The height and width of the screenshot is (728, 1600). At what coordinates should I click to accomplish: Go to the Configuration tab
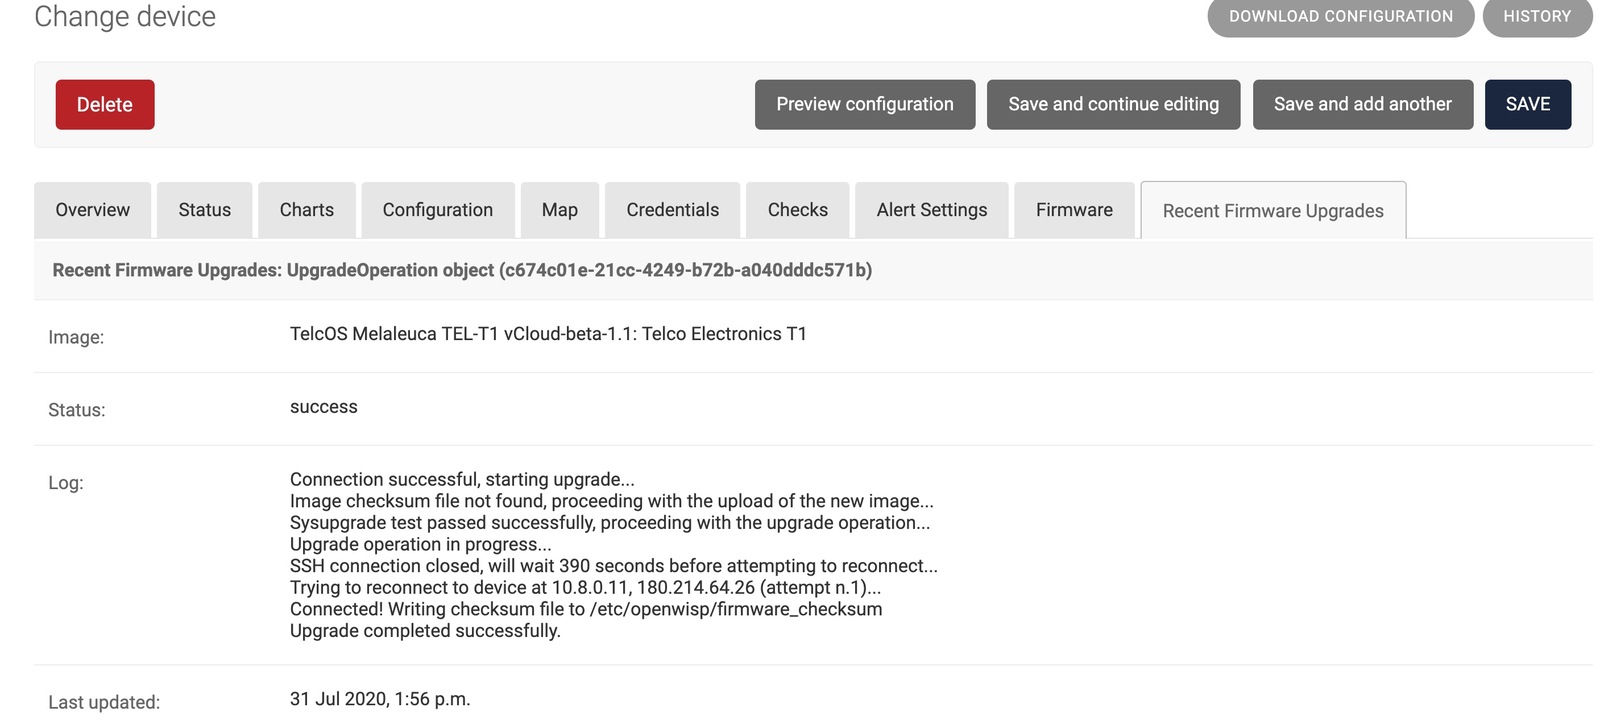(x=438, y=210)
